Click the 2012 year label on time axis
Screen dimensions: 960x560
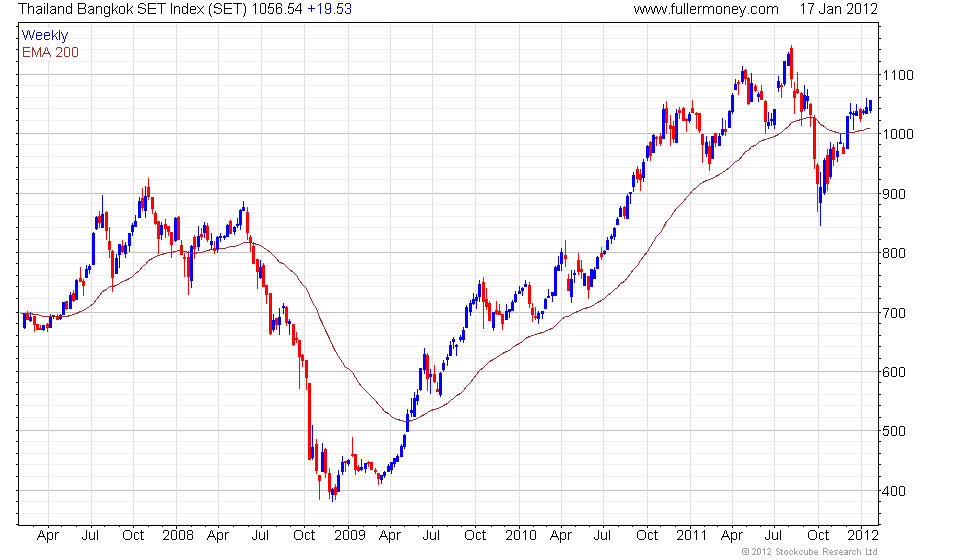click(863, 536)
